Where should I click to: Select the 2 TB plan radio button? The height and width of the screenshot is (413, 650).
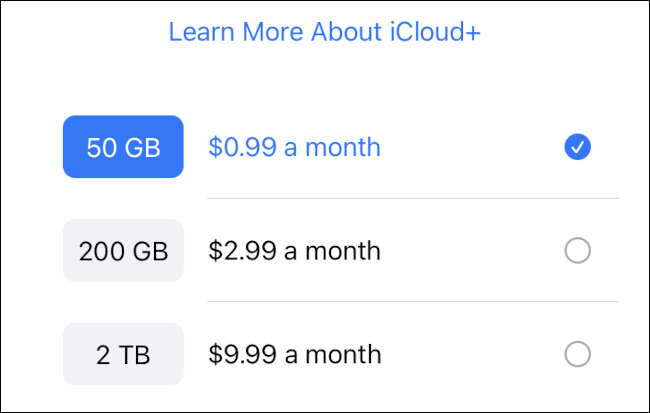coord(577,354)
